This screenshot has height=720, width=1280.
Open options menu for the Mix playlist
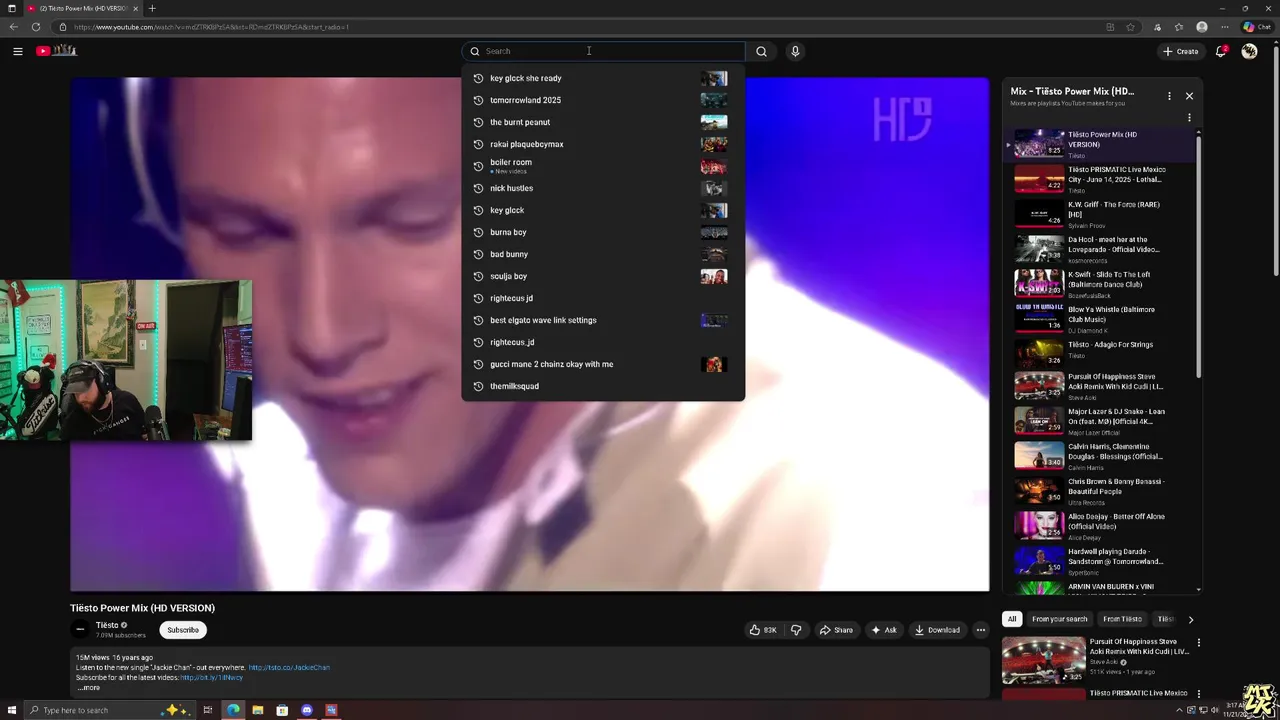[x=1169, y=96]
